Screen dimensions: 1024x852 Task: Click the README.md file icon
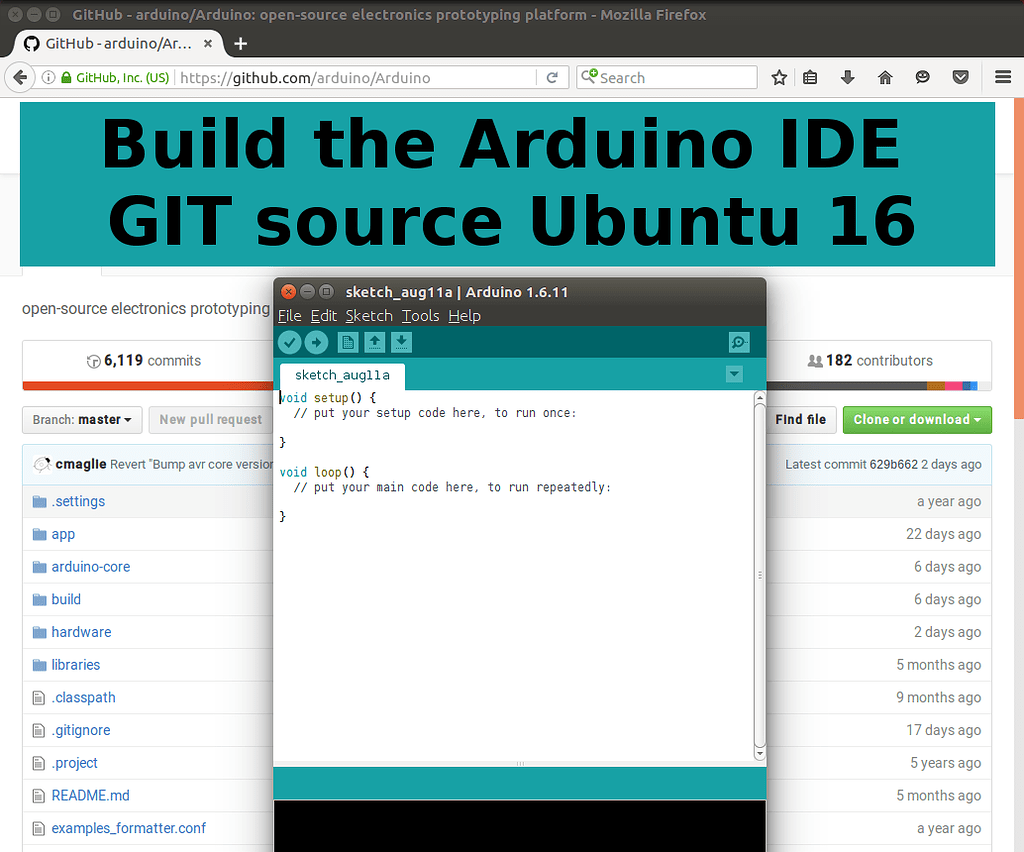pos(39,796)
